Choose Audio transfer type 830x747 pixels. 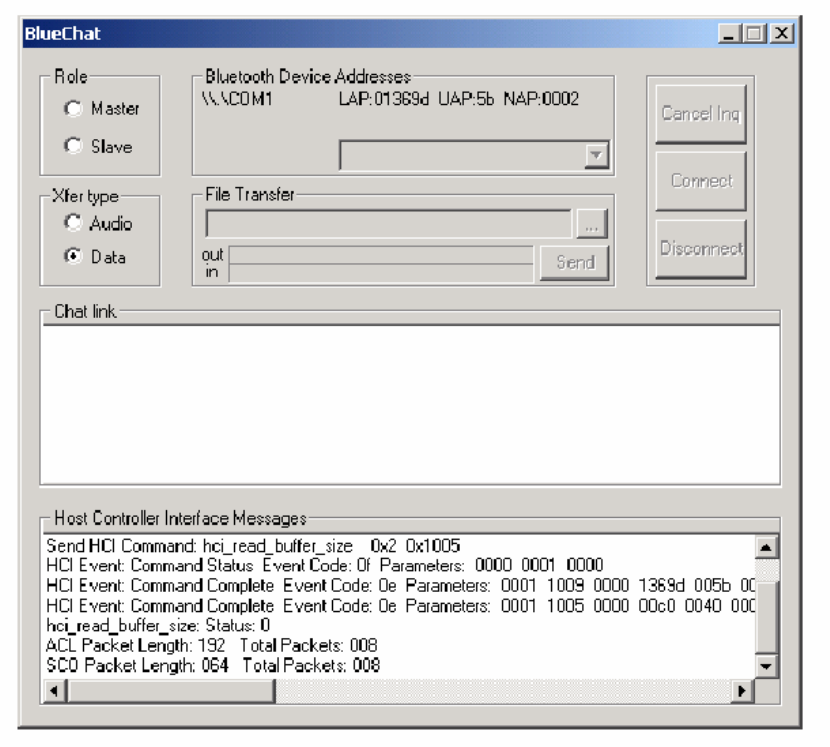73,222
